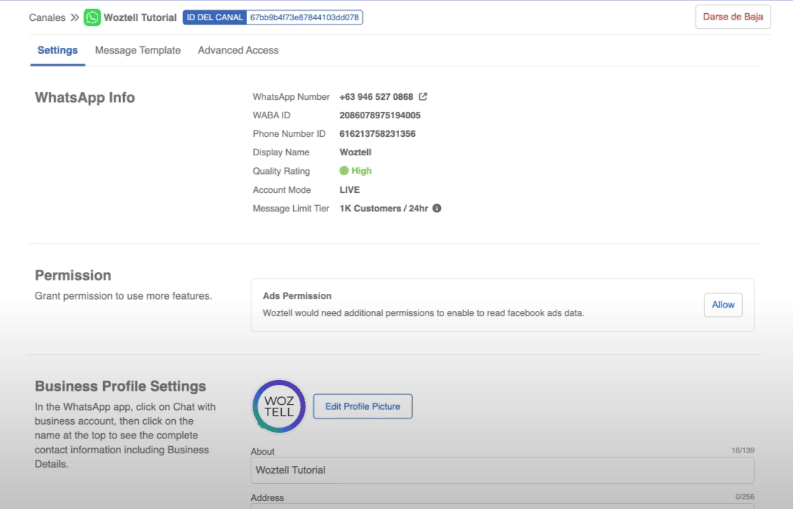Click info icon beside Message Limit Tier
The height and width of the screenshot is (509, 793).
point(437,208)
